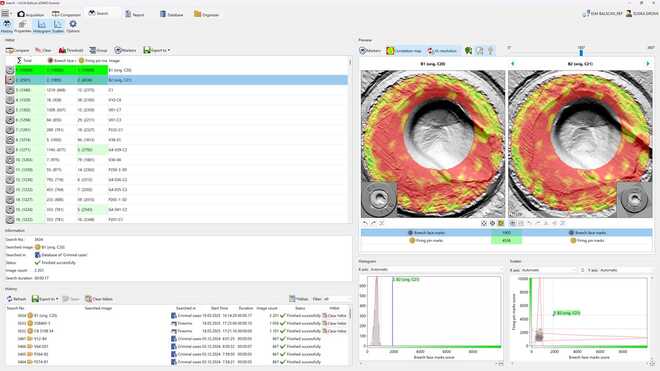Open the Database tab
Viewport: 660px width, 371px height.
[x=171, y=14]
